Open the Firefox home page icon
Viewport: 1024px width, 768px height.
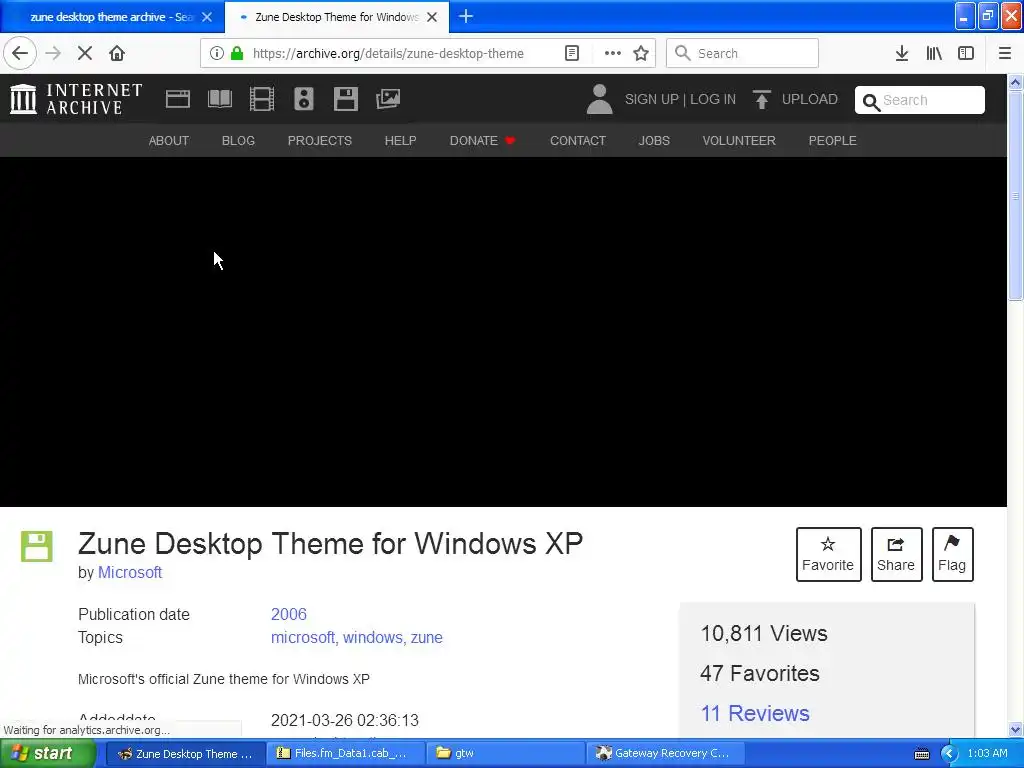(x=117, y=54)
